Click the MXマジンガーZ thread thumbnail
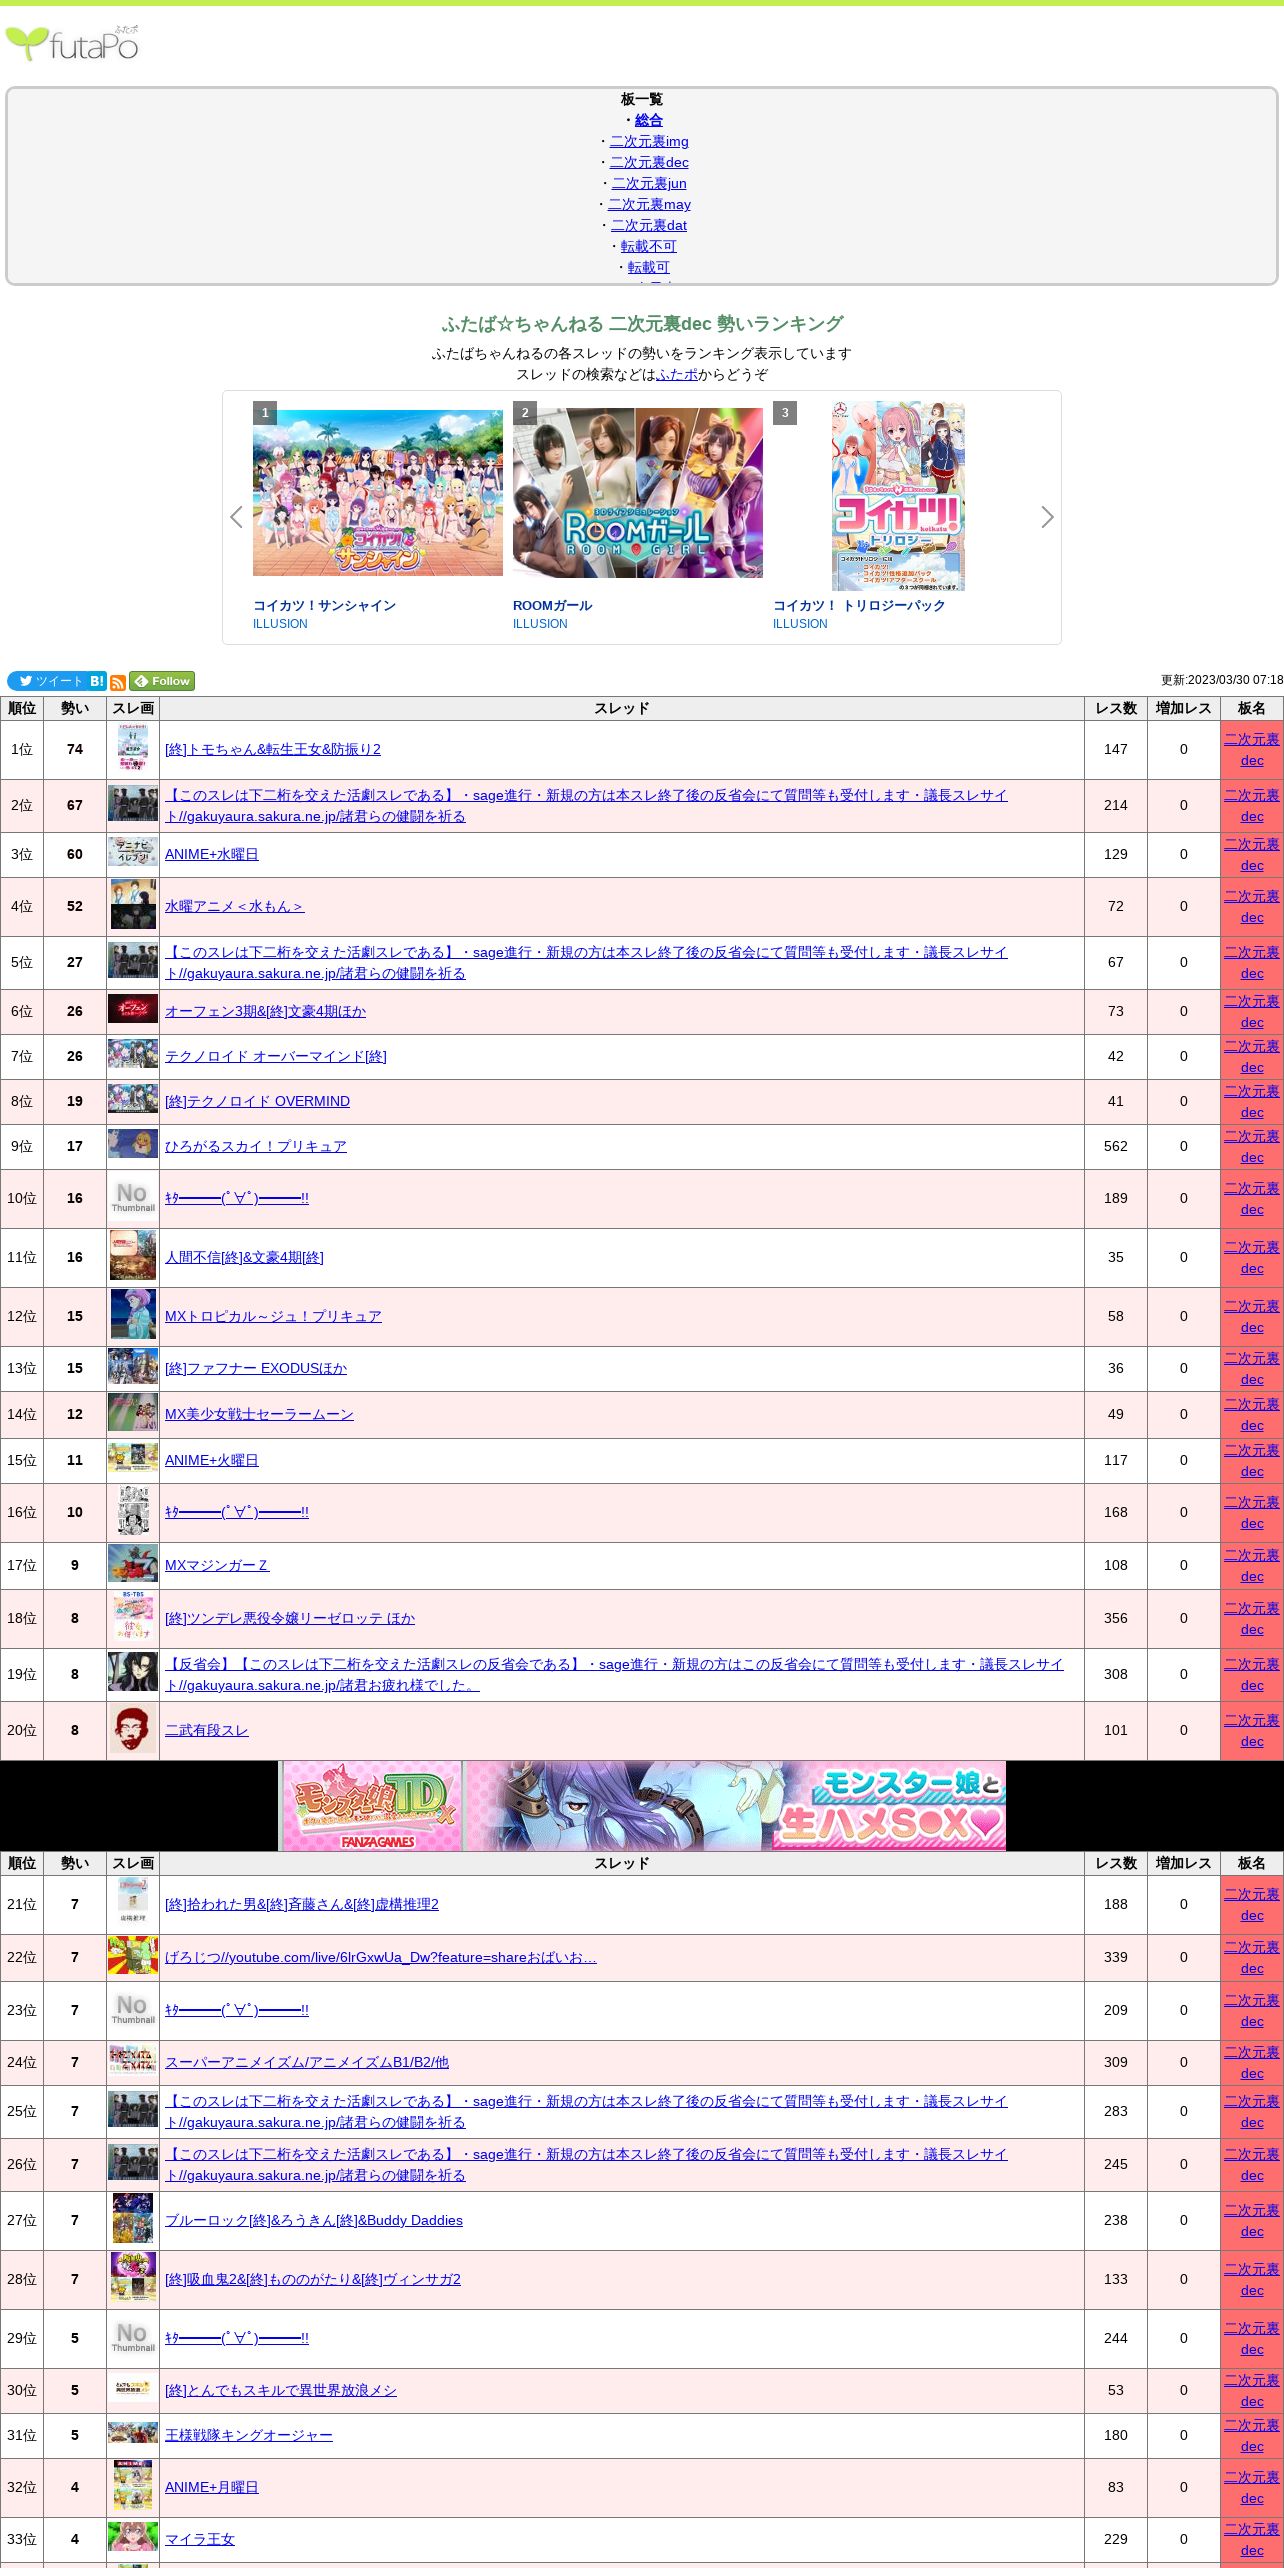This screenshot has width=1284, height=2568. [133, 1564]
